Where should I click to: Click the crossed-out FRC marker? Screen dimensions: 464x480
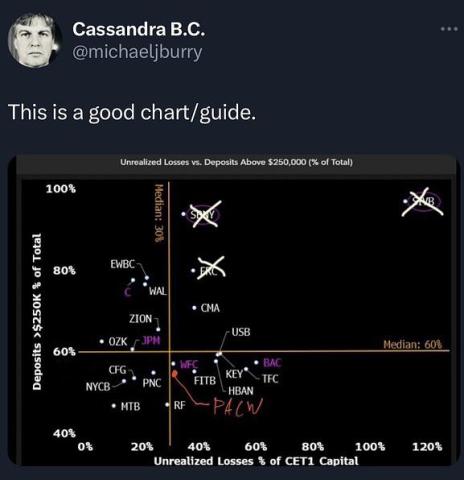point(211,268)
